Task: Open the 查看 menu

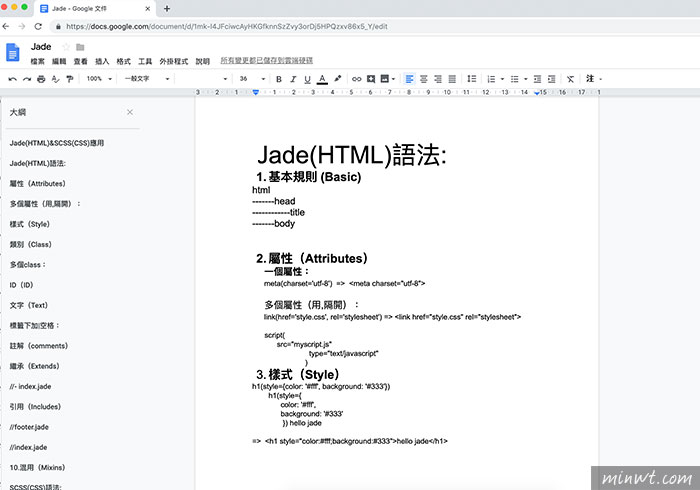Action: pos(80,61)
